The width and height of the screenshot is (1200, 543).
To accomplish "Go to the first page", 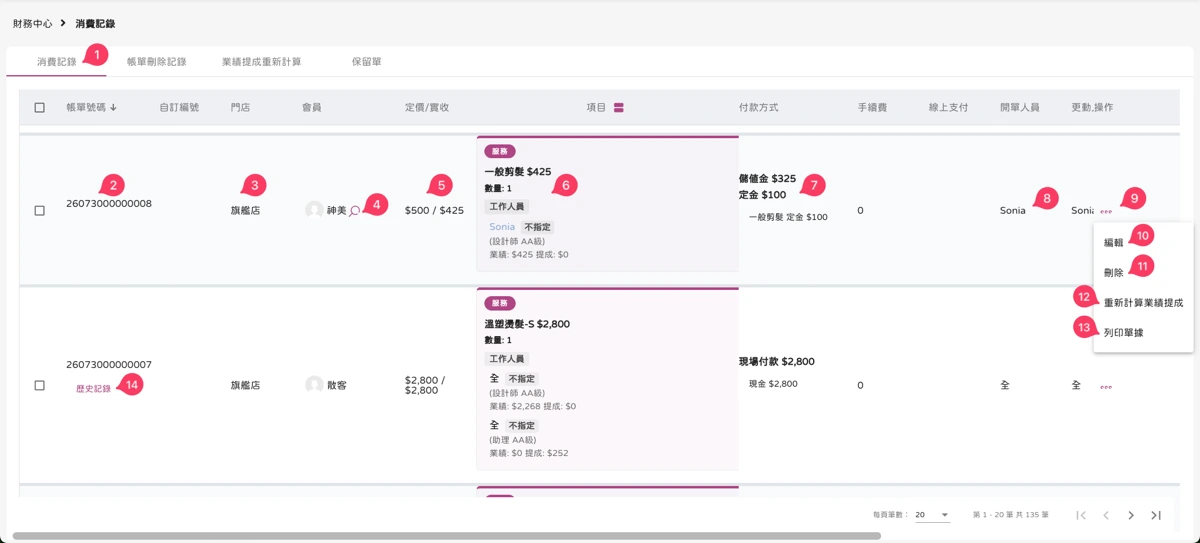I will (x=1081, y=515).
